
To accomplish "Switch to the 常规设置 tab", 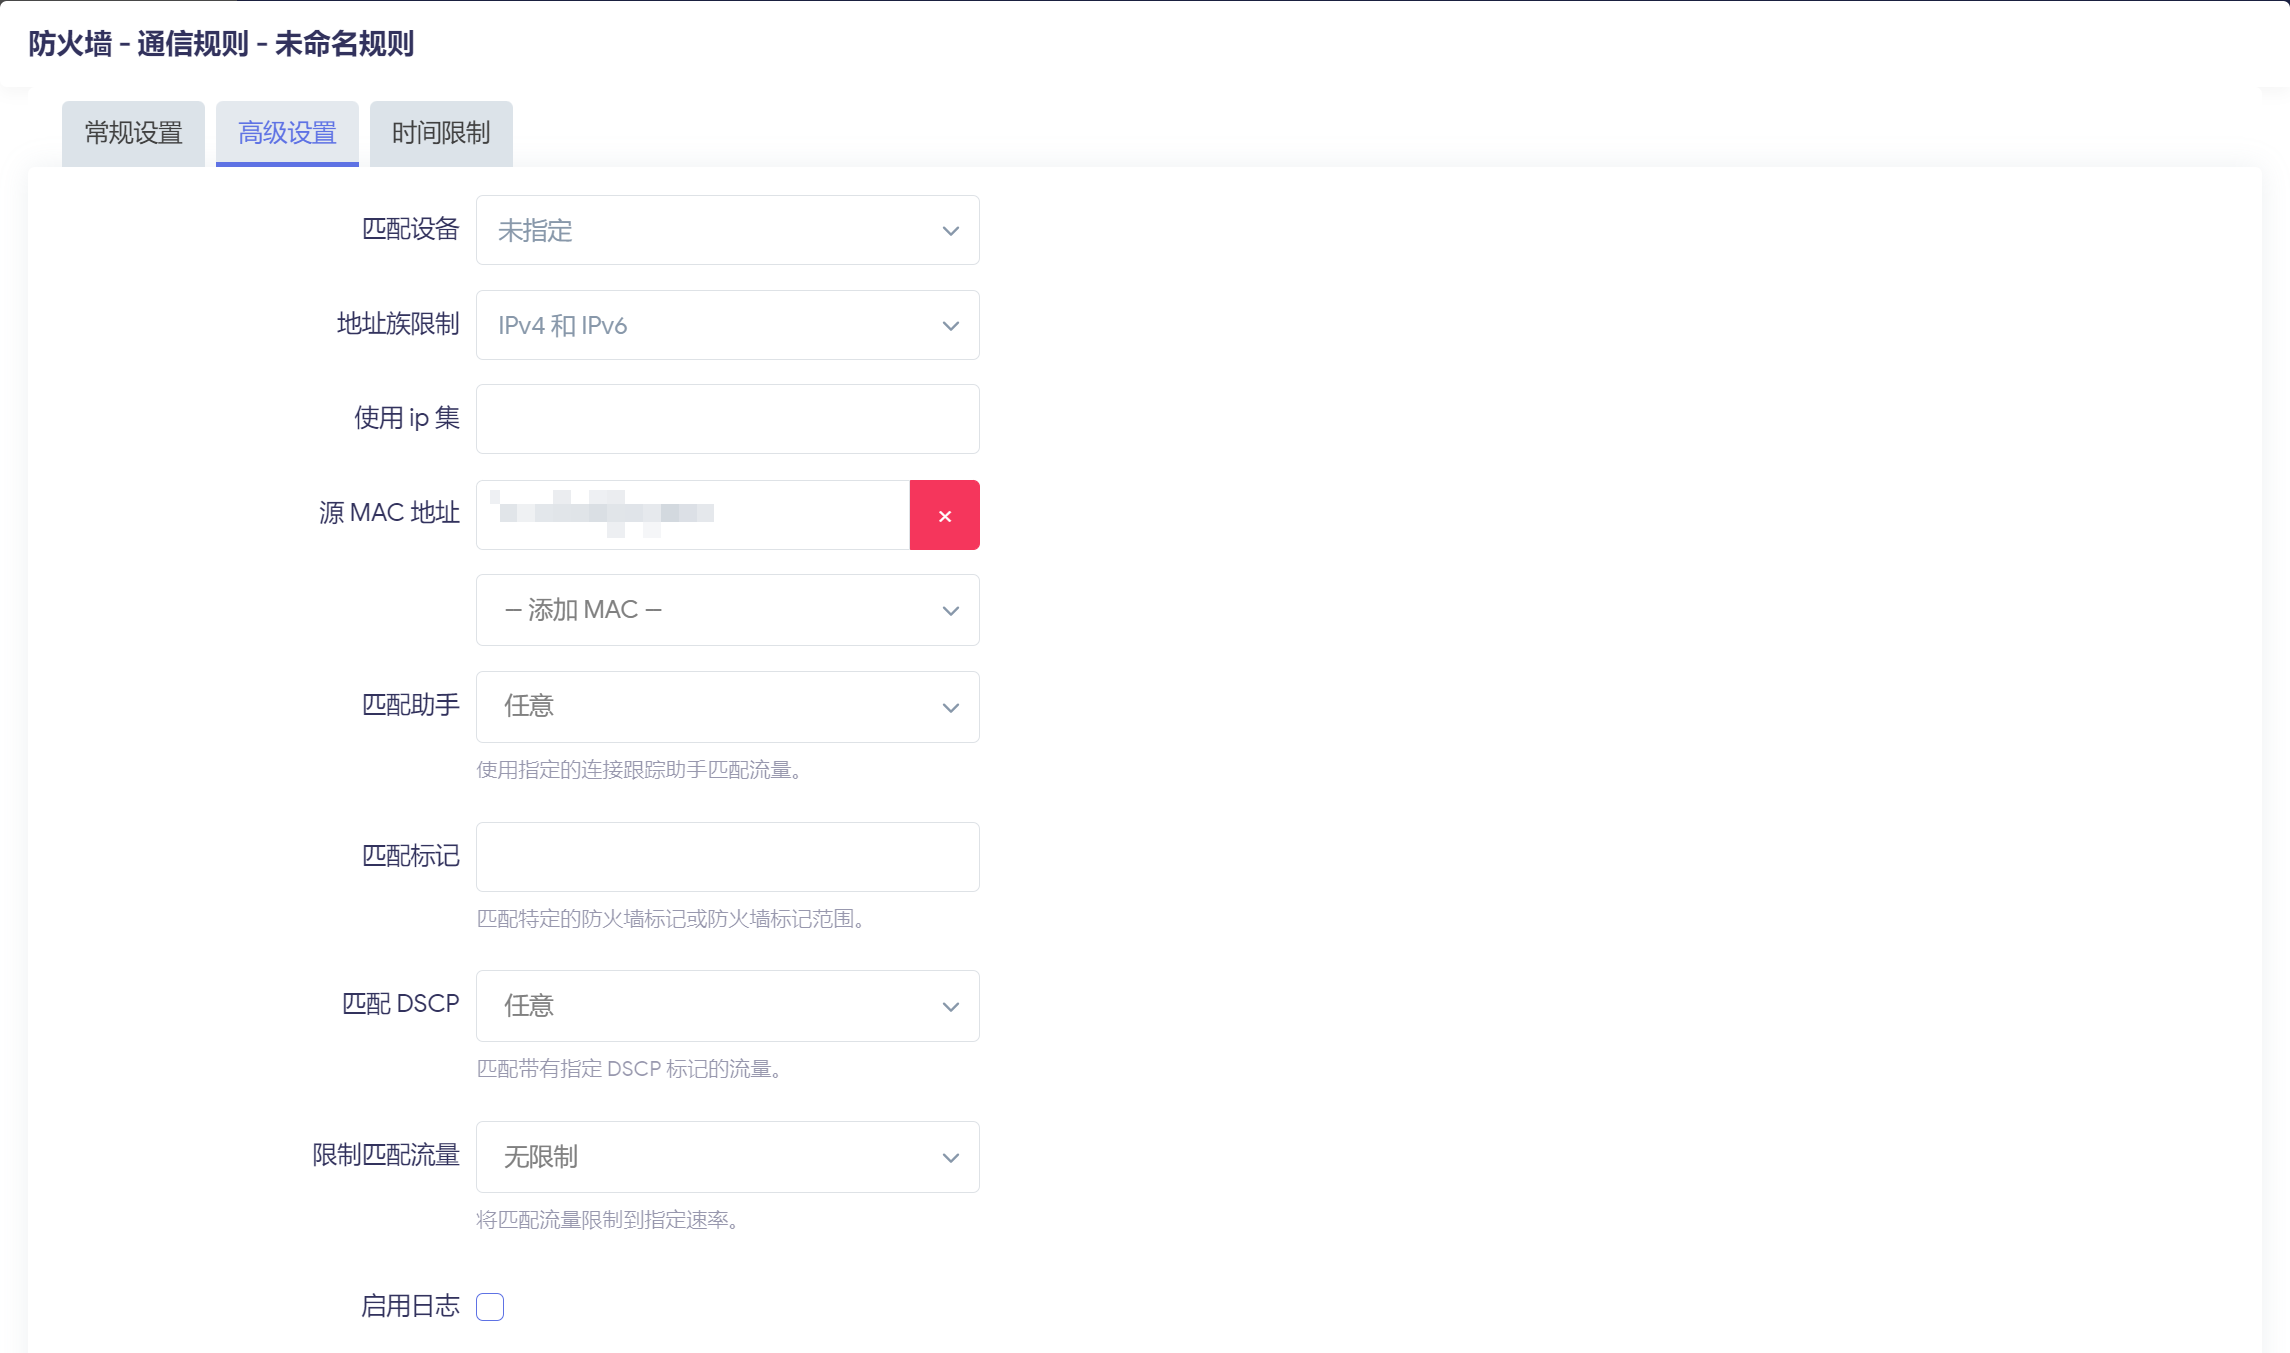I will (x=133, y=133).
